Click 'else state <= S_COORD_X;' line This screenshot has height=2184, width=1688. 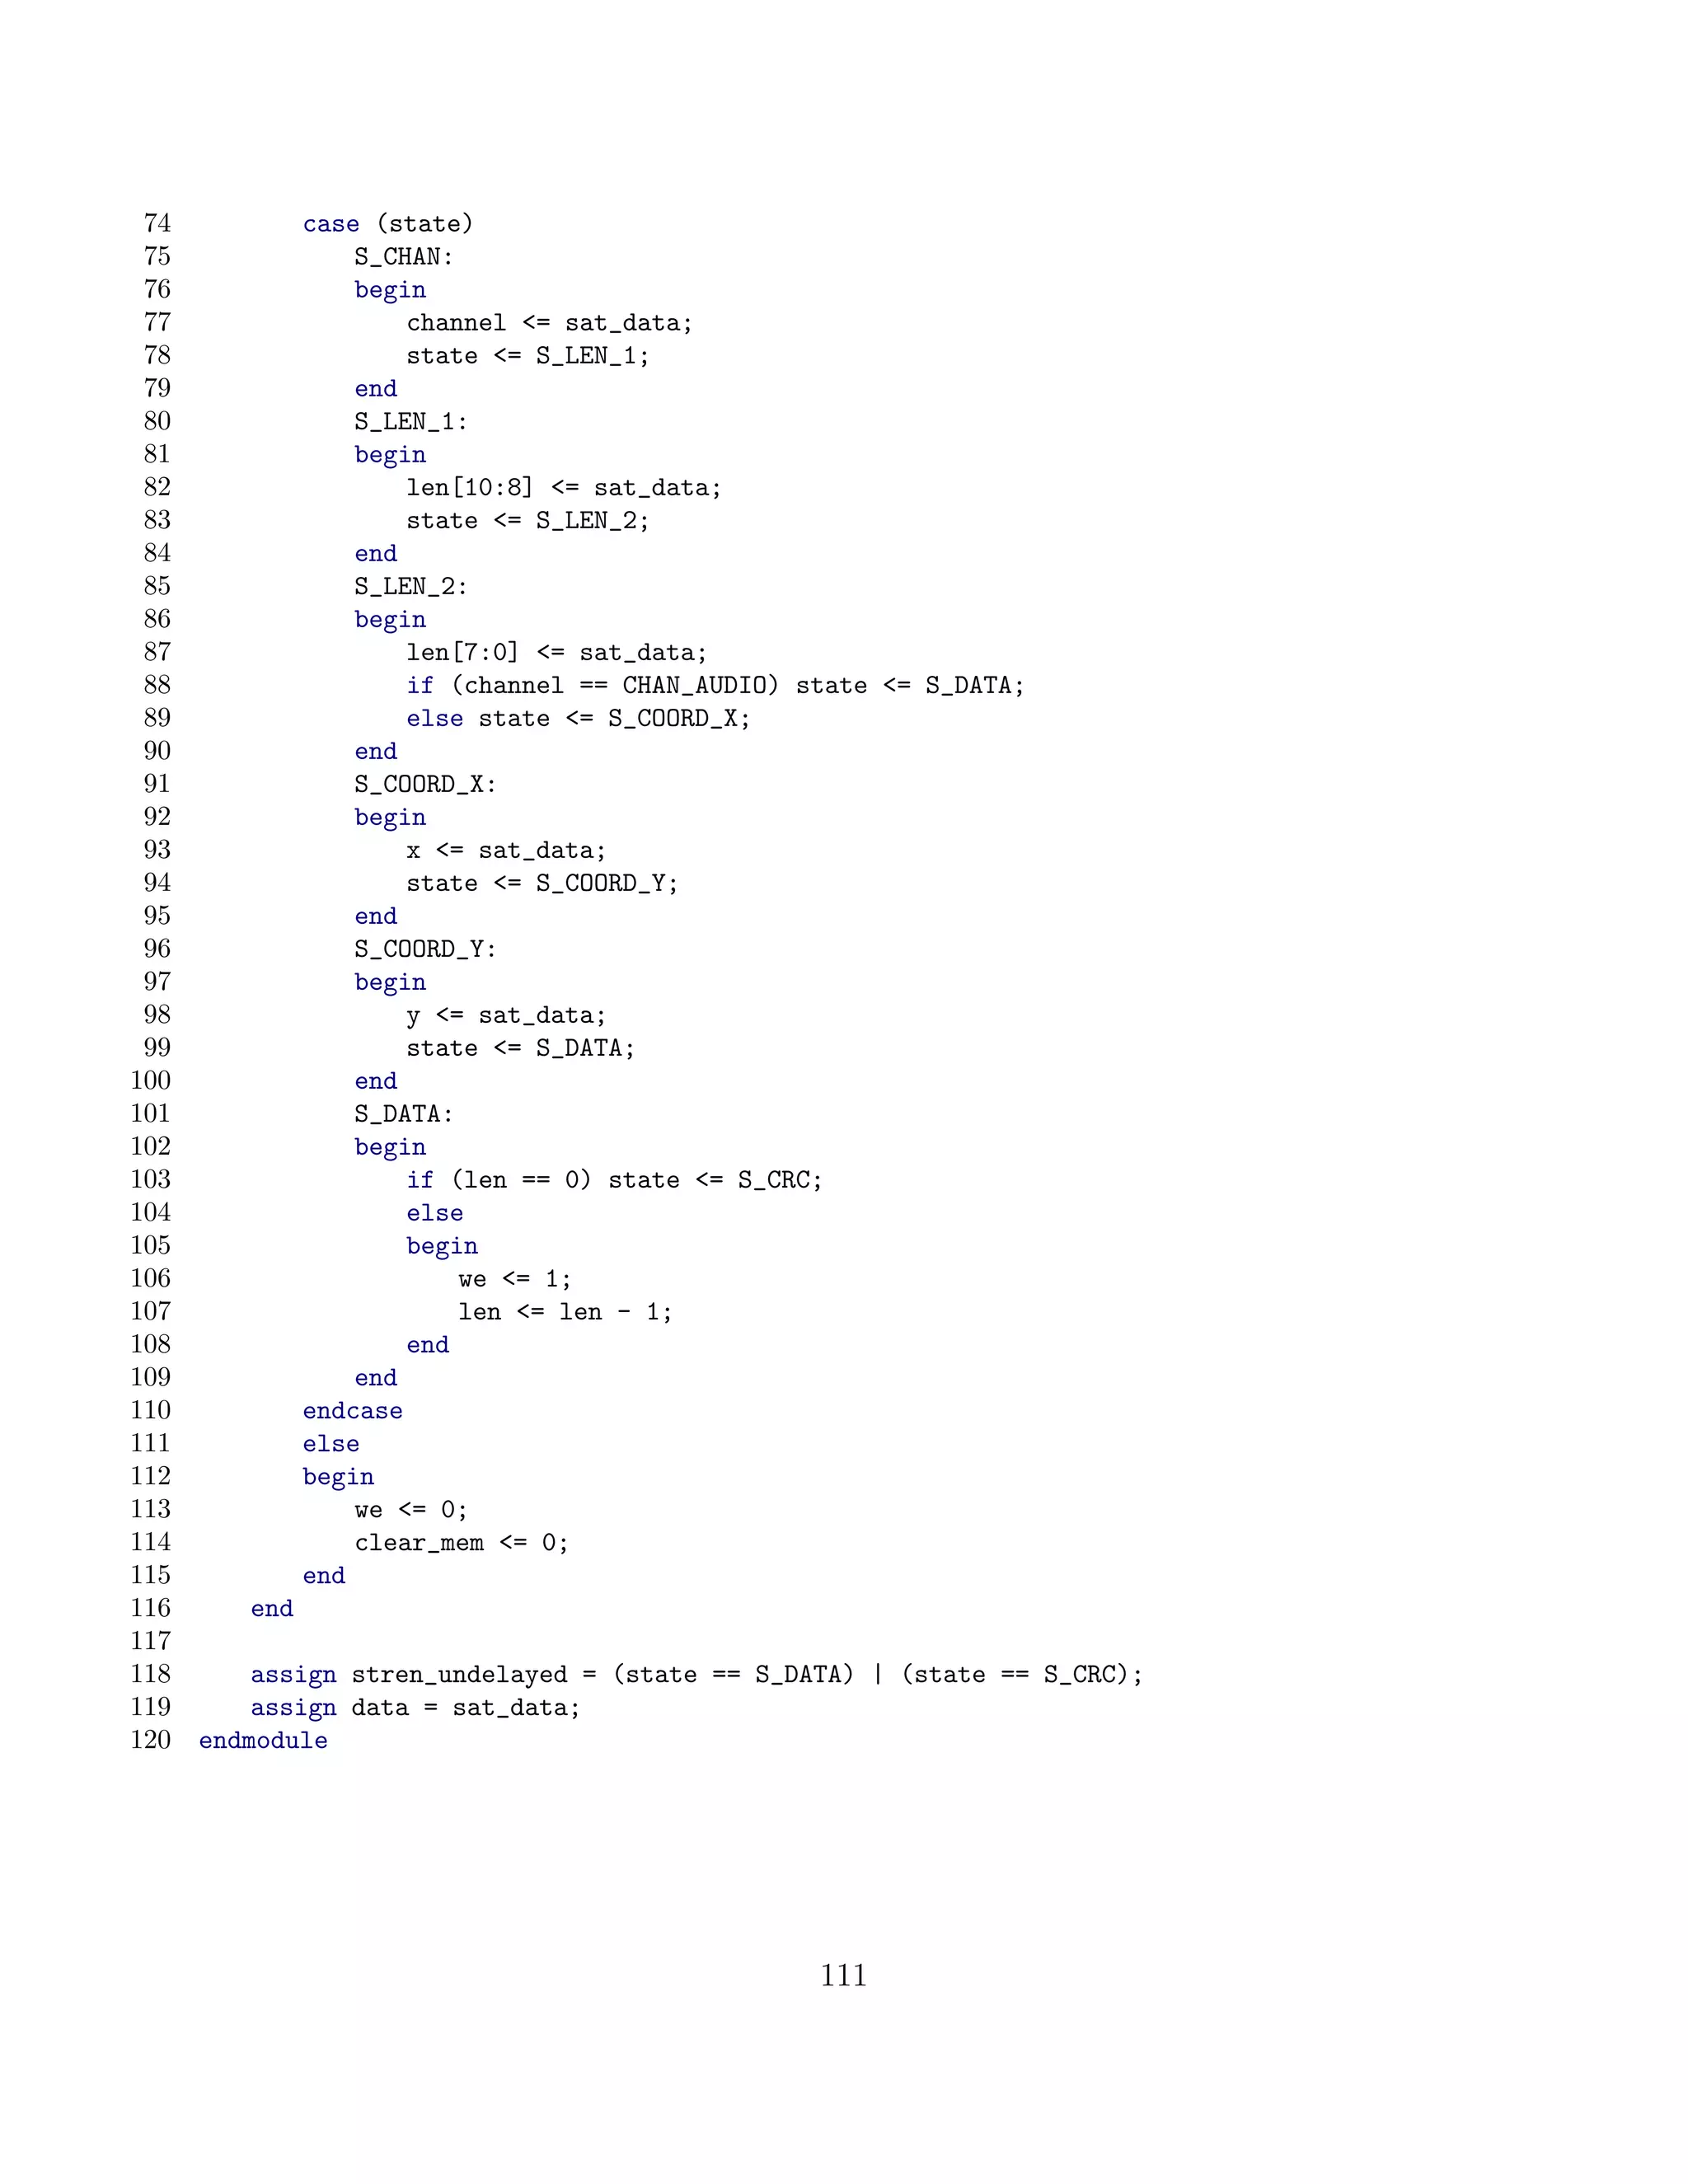tap(578, 719)
